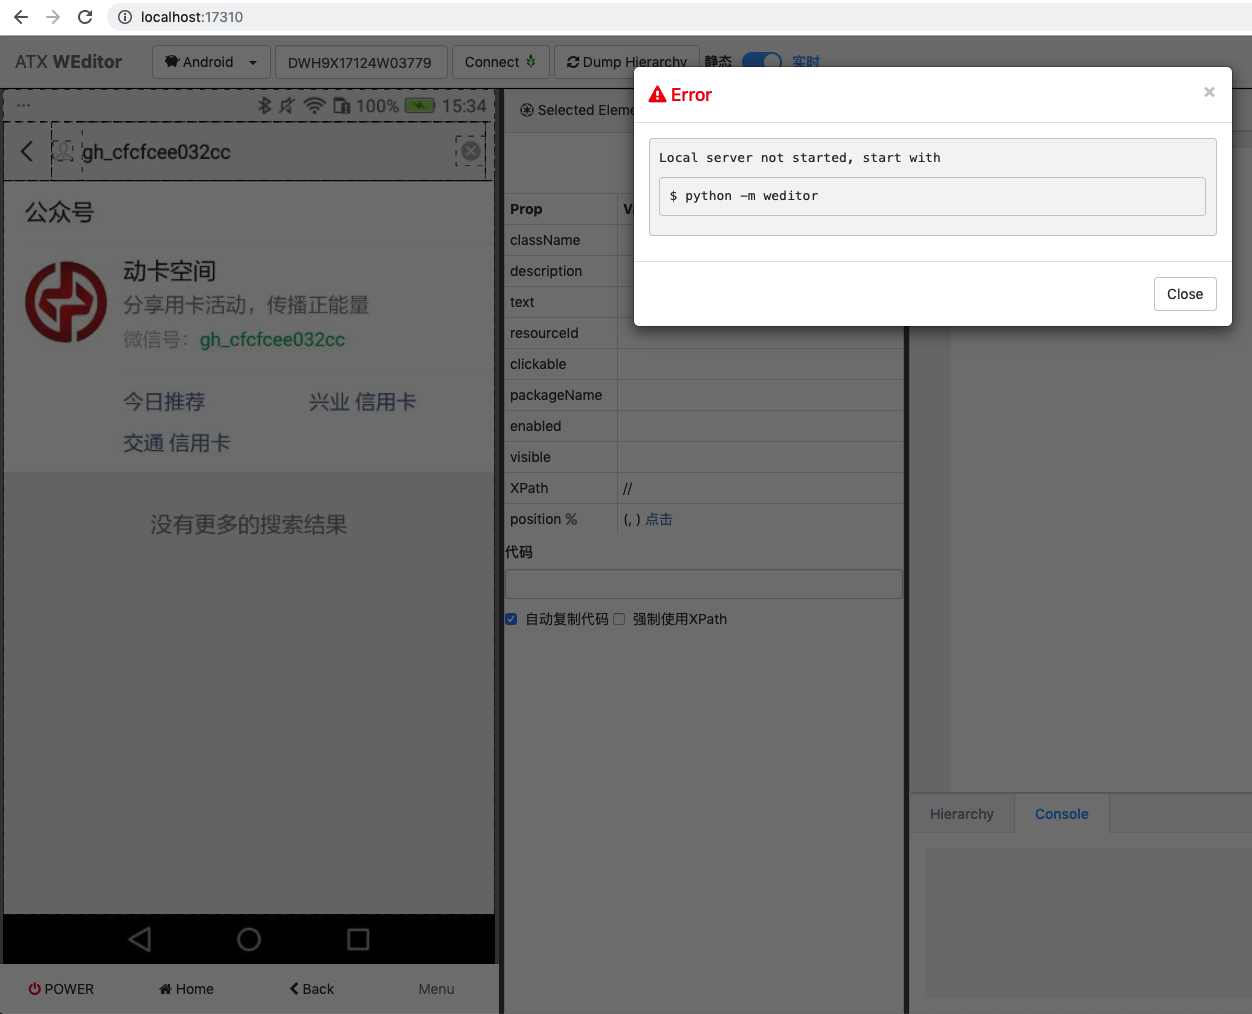1252x1014 pixels.
Task: Tap the back chevron in phone screen
Action: tap(27, 151)
